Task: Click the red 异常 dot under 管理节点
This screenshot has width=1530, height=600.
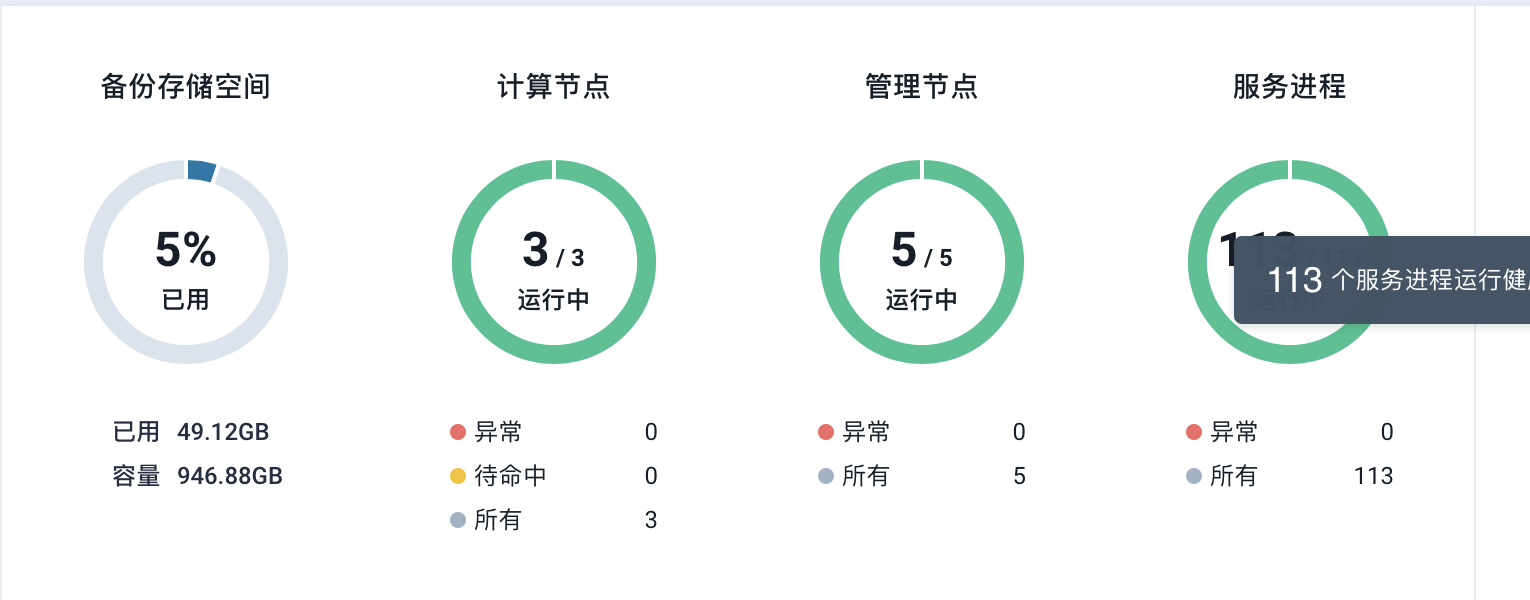Action: click(826, 432)
